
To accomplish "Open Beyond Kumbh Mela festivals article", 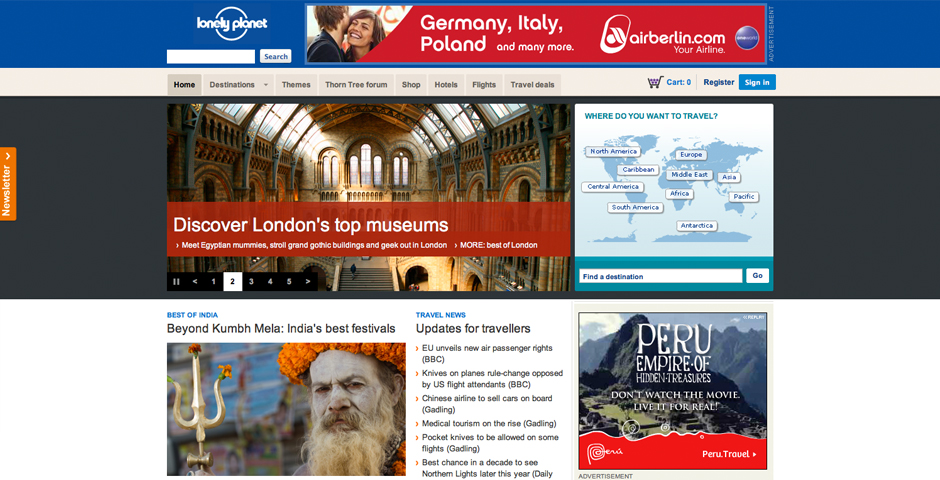I will click(x=281, y=328).
